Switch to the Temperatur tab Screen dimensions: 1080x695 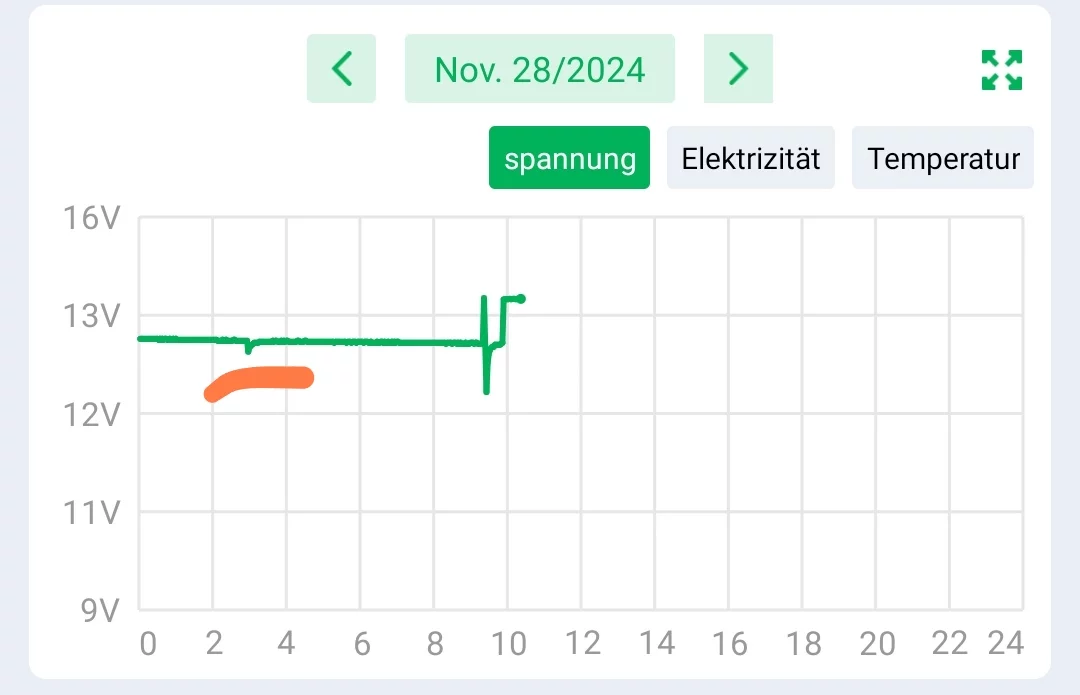pos(943,158)
